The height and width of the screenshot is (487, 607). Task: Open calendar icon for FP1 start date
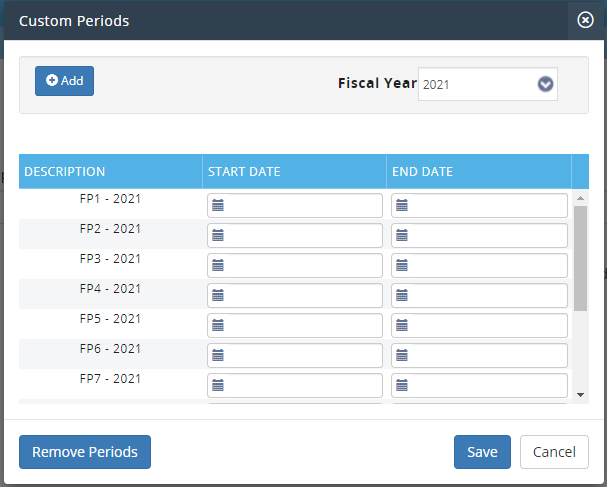218,206
